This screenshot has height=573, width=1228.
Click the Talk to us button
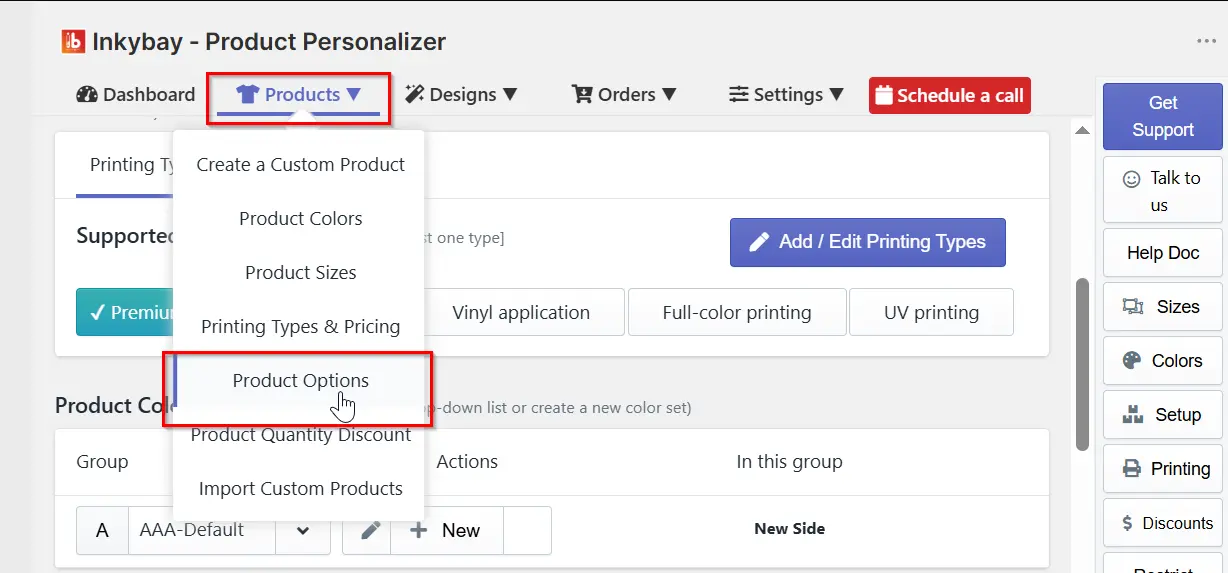[x=1163, y=190]
